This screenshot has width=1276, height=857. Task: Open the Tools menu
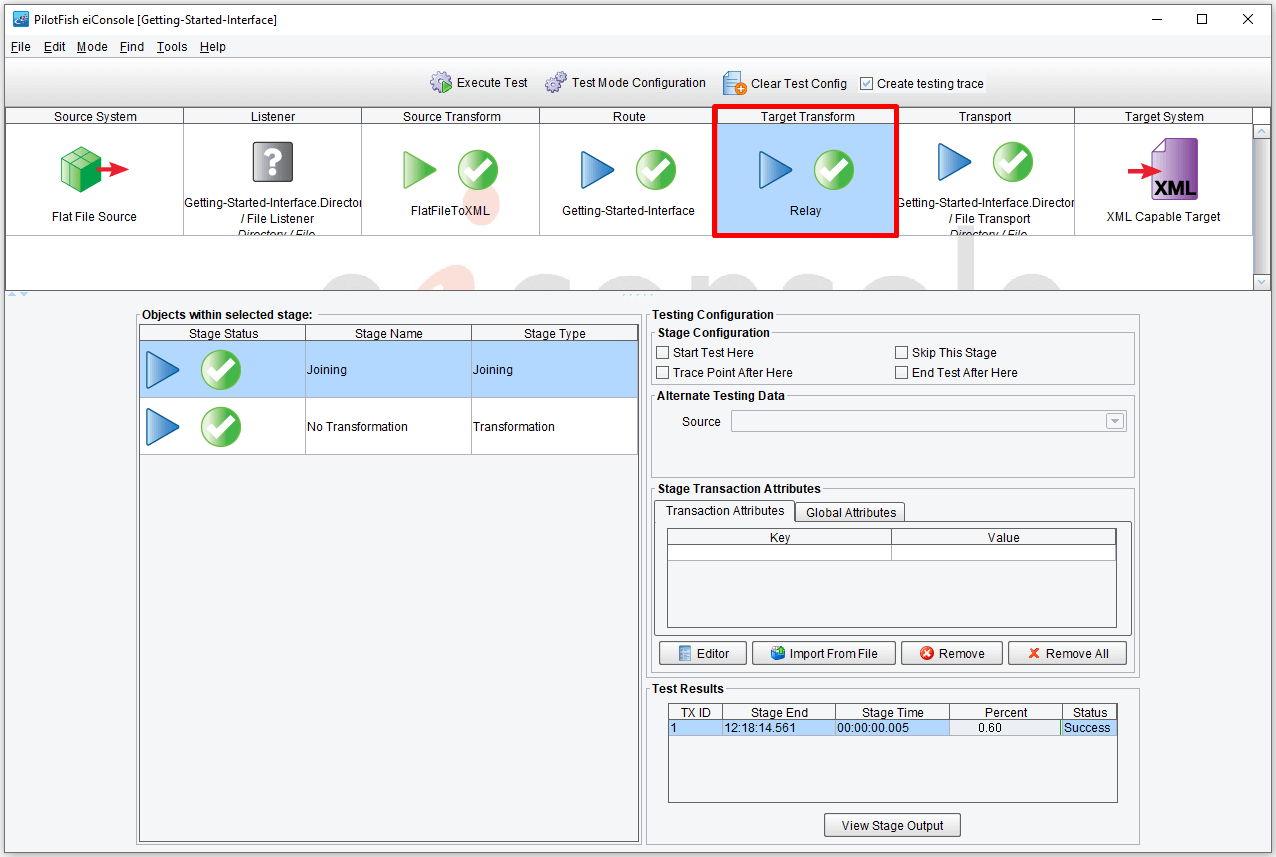(x=172, y=47)
